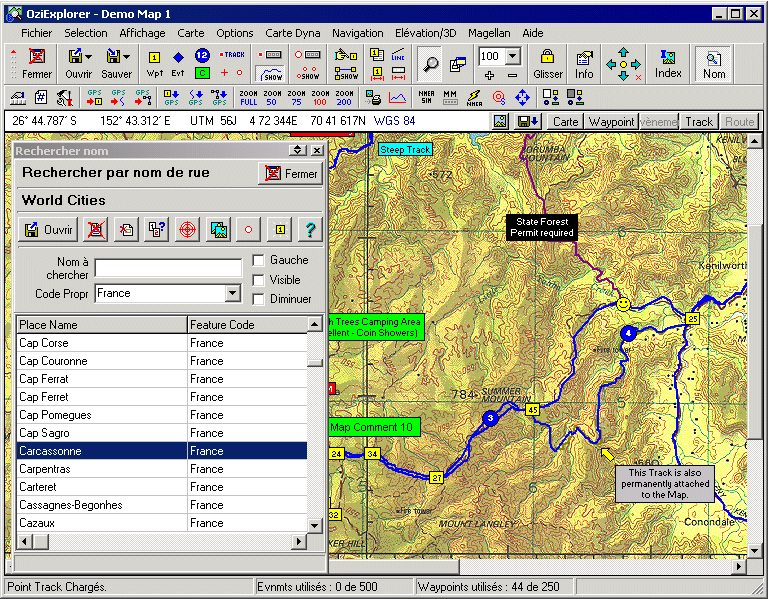
Task: Click the blue circle 12 map feature icon
Action: point(202,55)
